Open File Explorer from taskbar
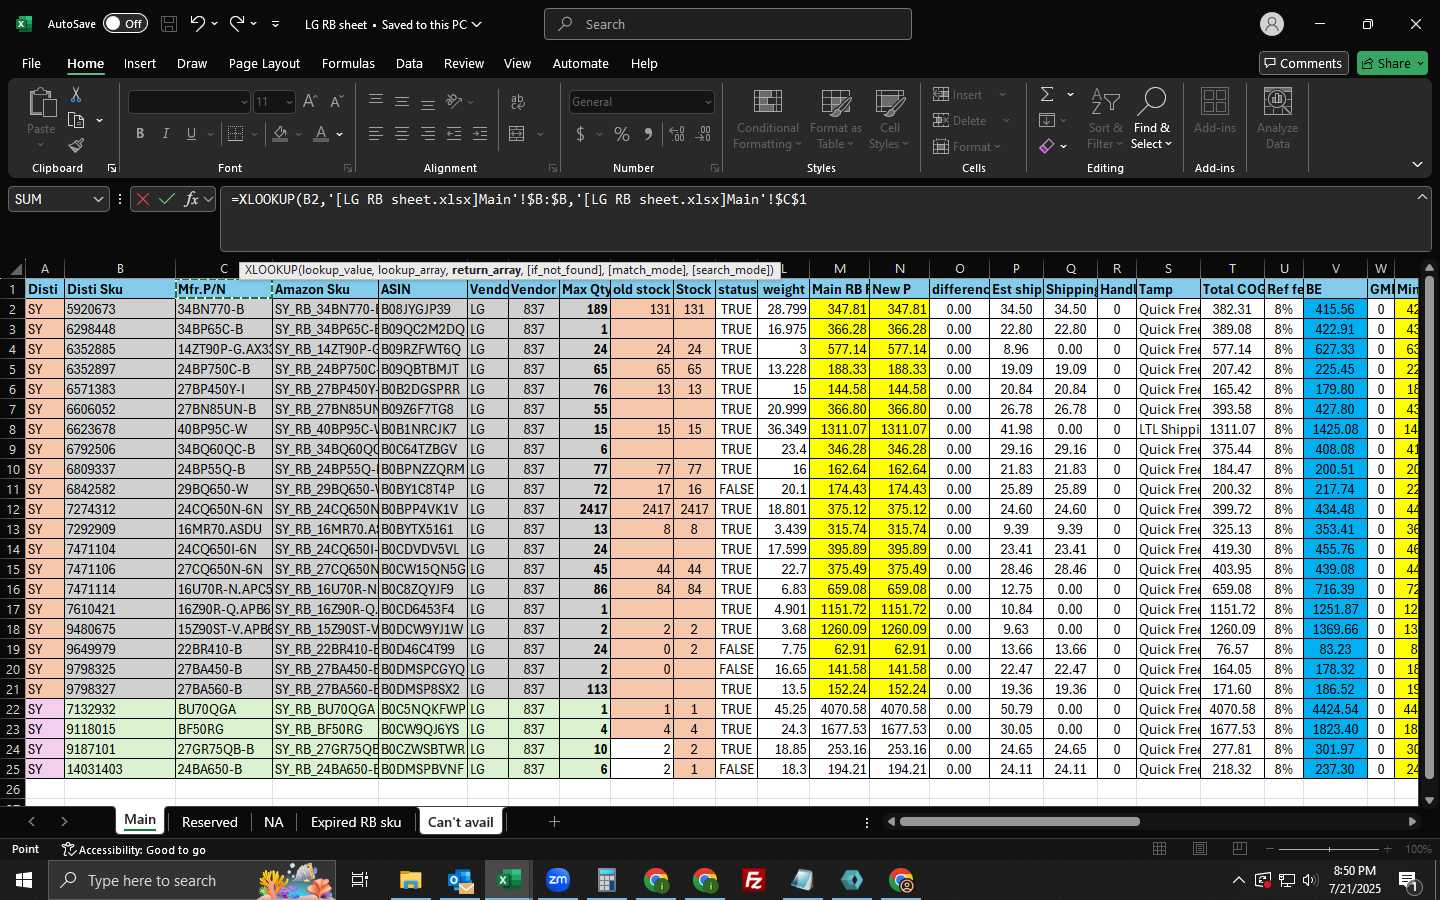 (x=411, y=880)
